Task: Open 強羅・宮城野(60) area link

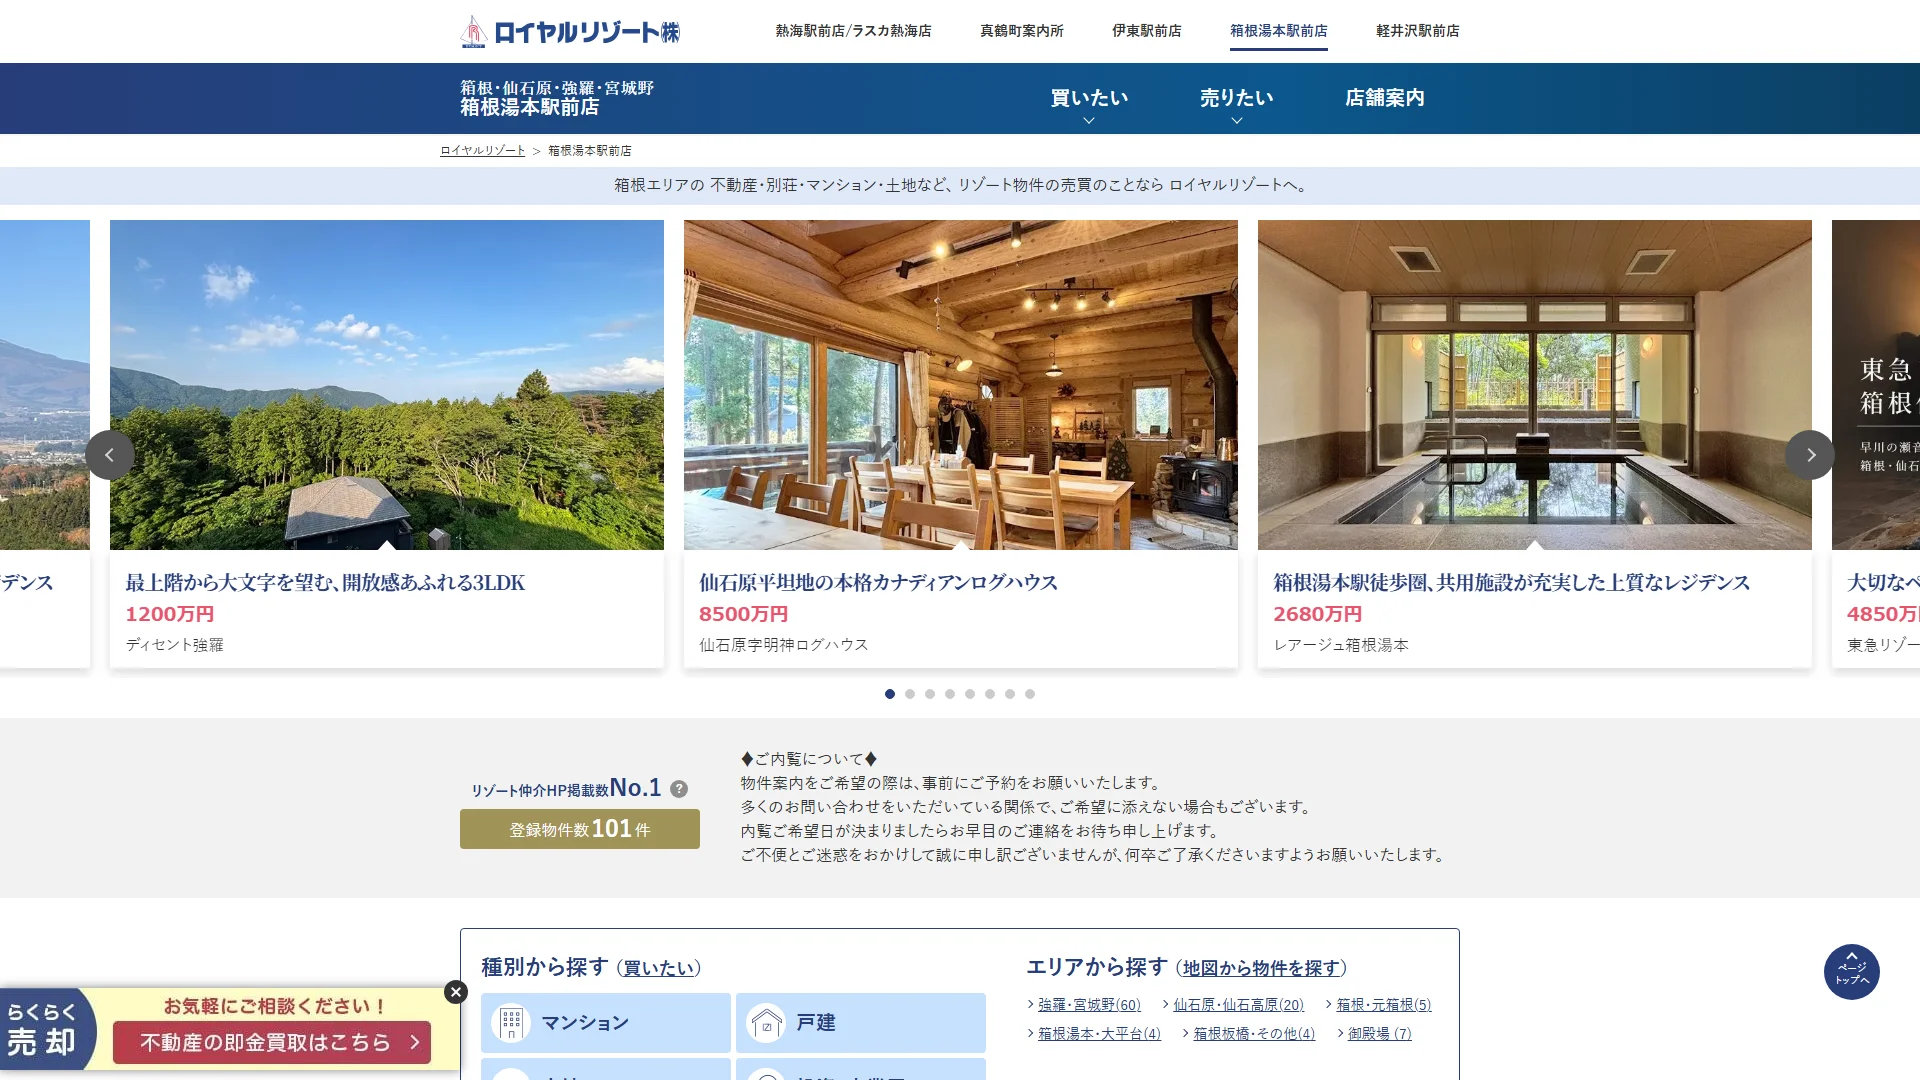Action: pyautogui.click(x=1089, y=1005)
